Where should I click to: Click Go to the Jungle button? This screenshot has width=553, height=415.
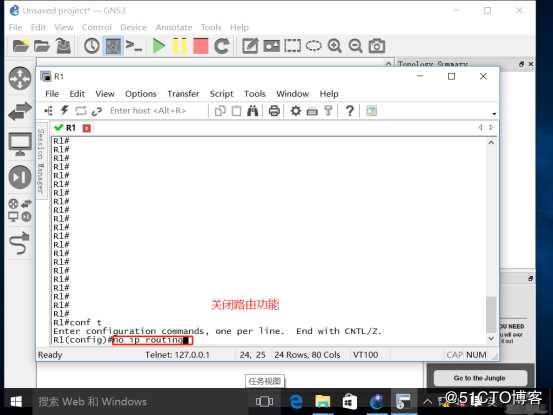(x=480, y=378)
